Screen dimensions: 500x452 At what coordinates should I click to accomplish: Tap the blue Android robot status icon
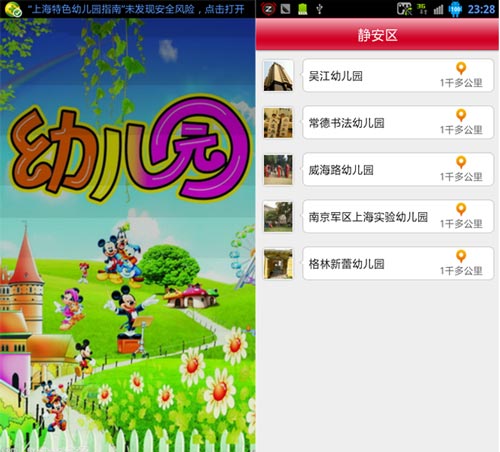(455, 9)
